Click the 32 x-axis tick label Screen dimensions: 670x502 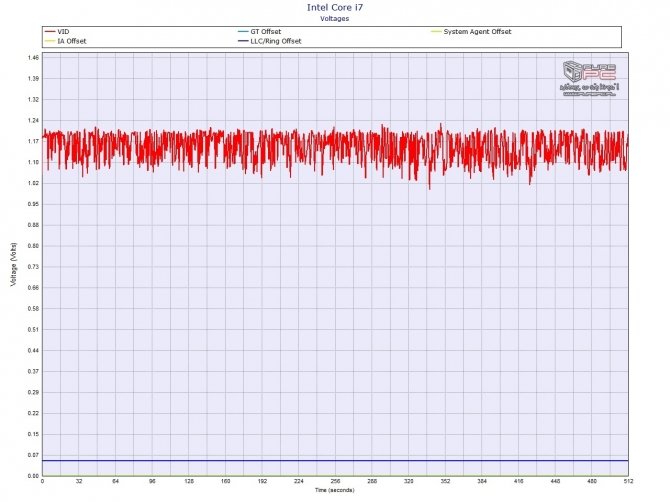tap(79, 481)
